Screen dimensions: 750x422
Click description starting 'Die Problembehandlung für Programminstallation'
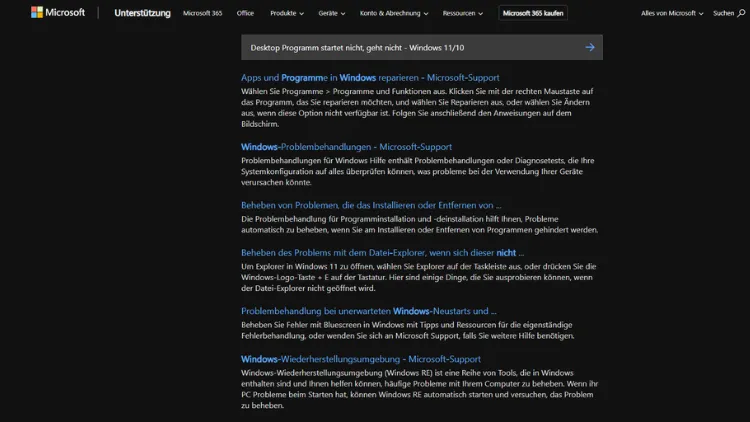[419, 224]
